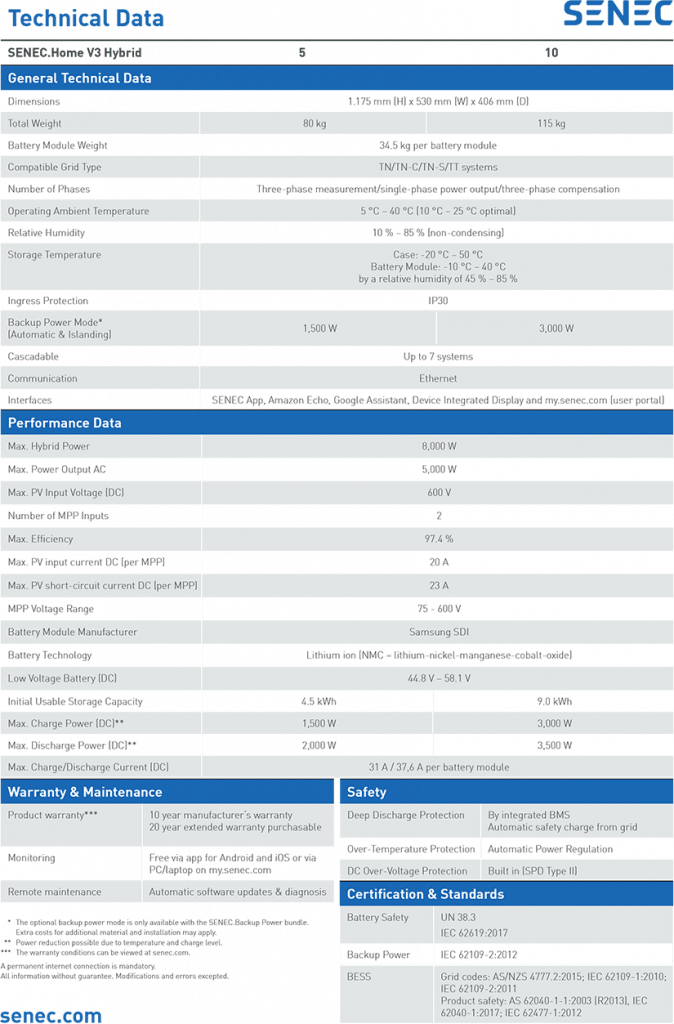The image size is (674, 1024).
Task: Click the 'Battery Technology' label
Action: point(50,655)
